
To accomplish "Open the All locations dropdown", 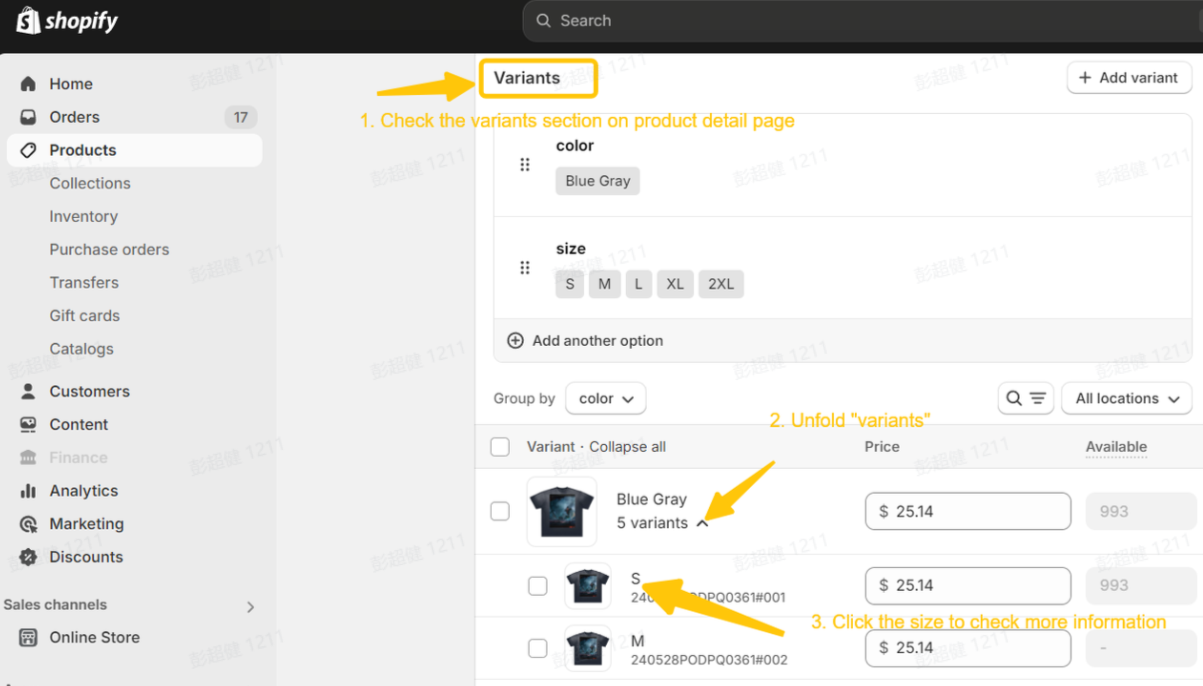I will pos(1126,398).
